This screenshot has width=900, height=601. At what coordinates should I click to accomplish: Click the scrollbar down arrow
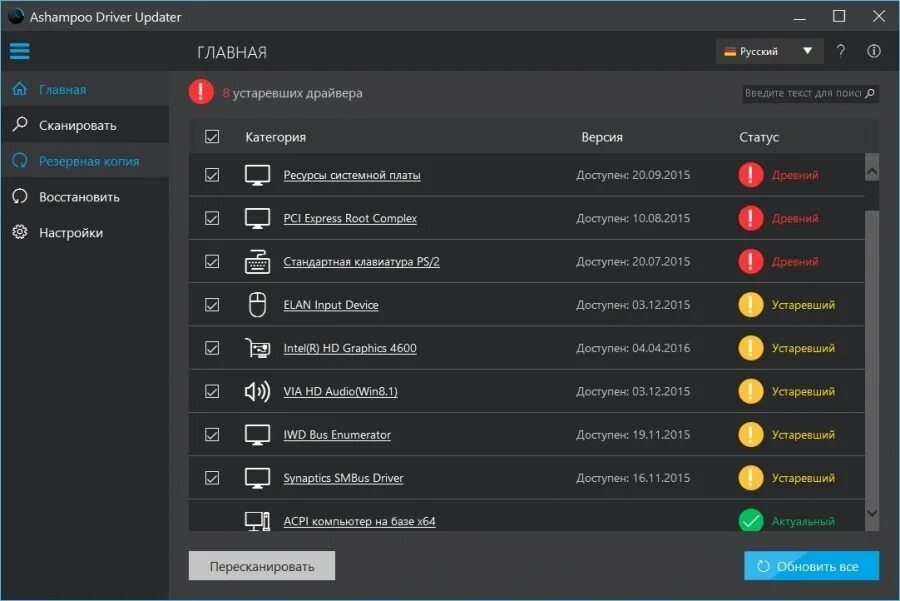(871, 513)
